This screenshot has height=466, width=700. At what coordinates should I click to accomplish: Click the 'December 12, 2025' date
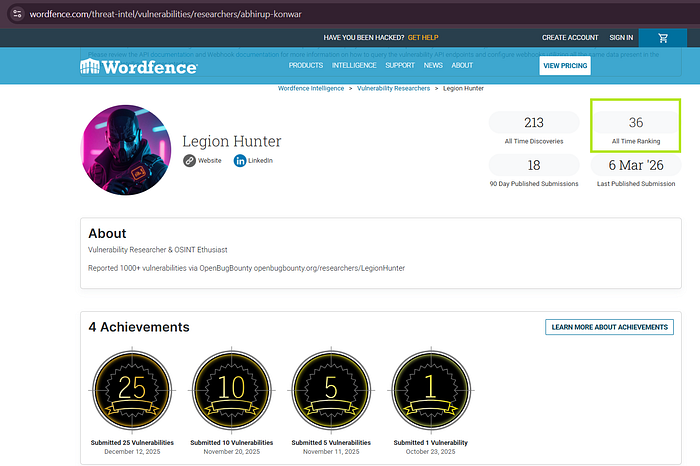132,452
